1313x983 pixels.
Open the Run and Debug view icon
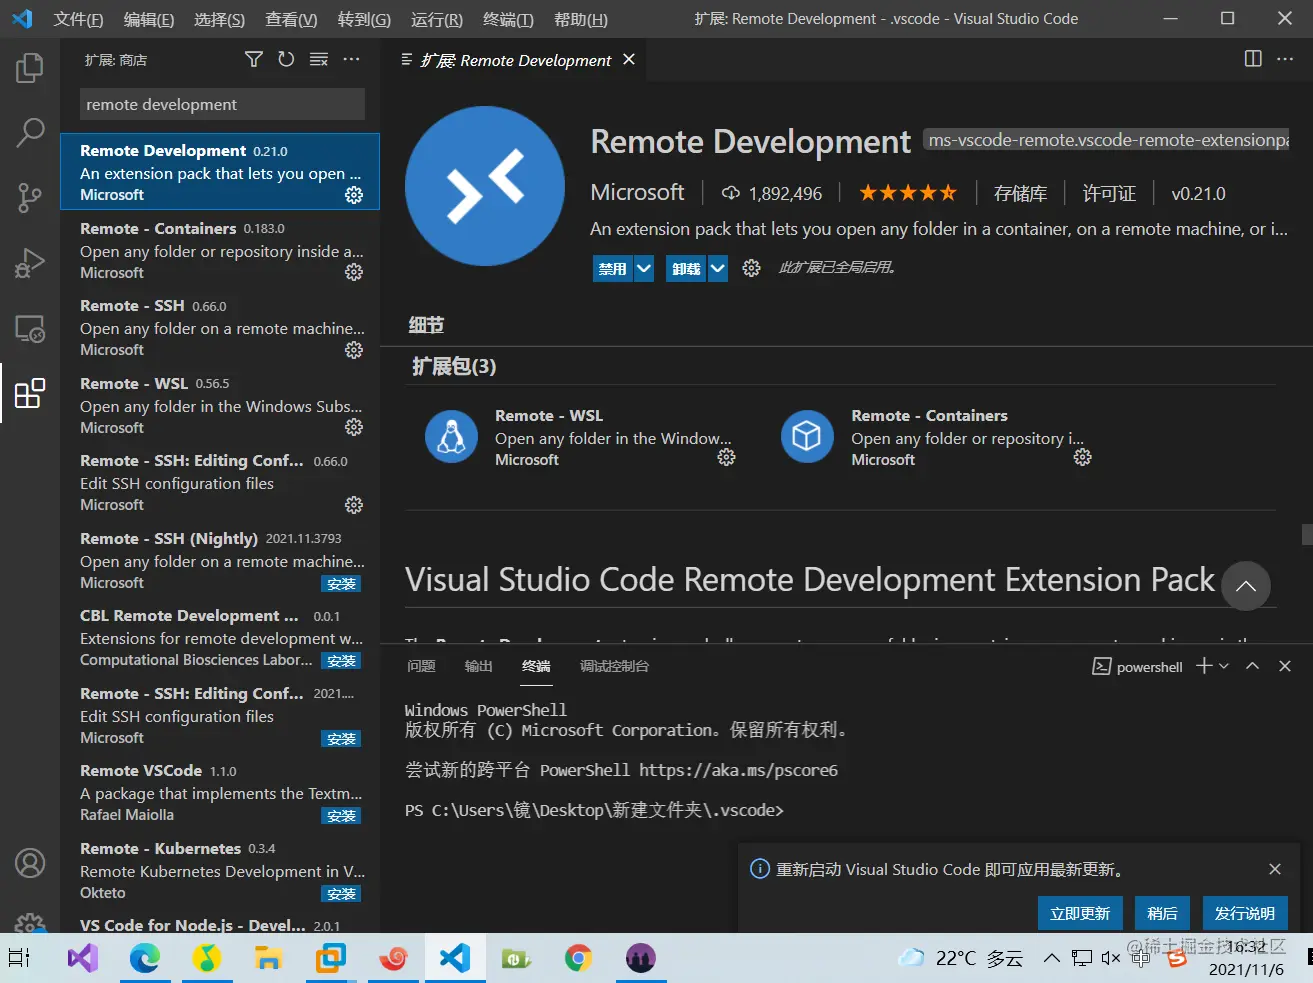click(30, 263)
